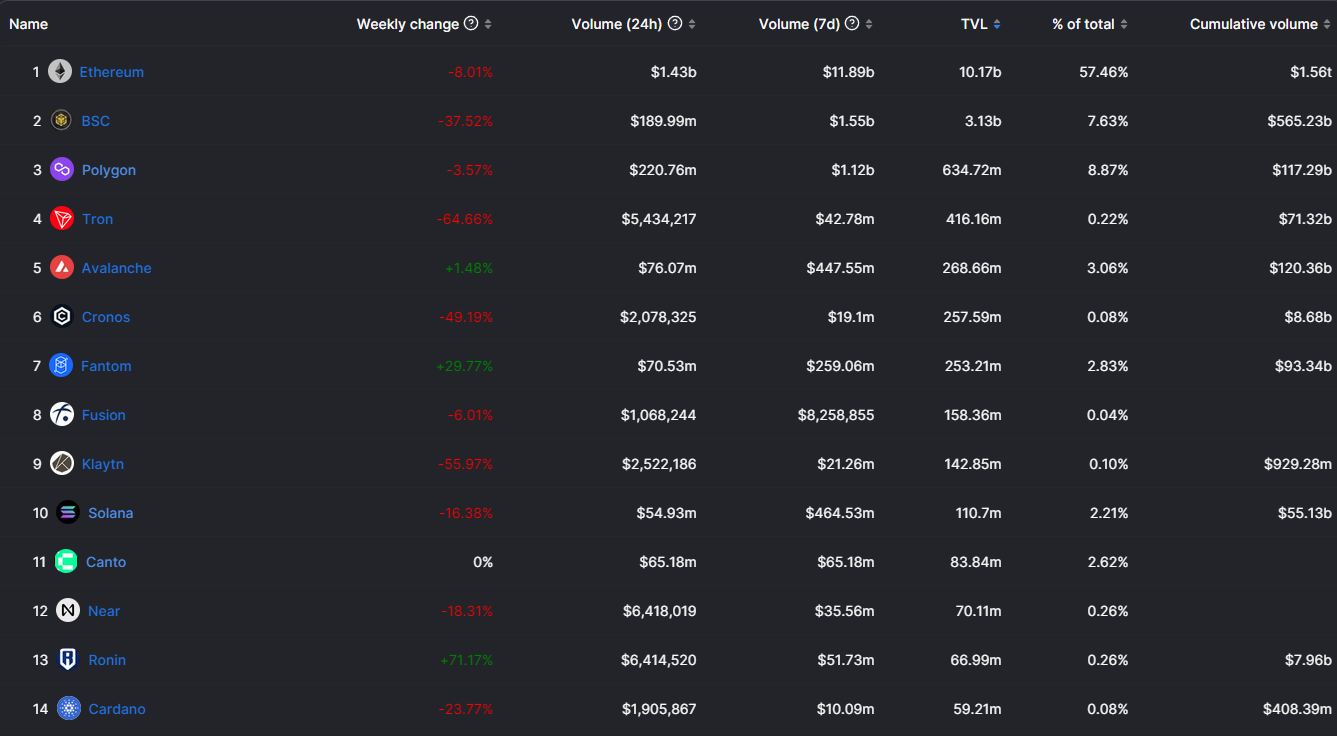Click the Polygon chain logo icon
The image size is (1337, 736).
62,170
